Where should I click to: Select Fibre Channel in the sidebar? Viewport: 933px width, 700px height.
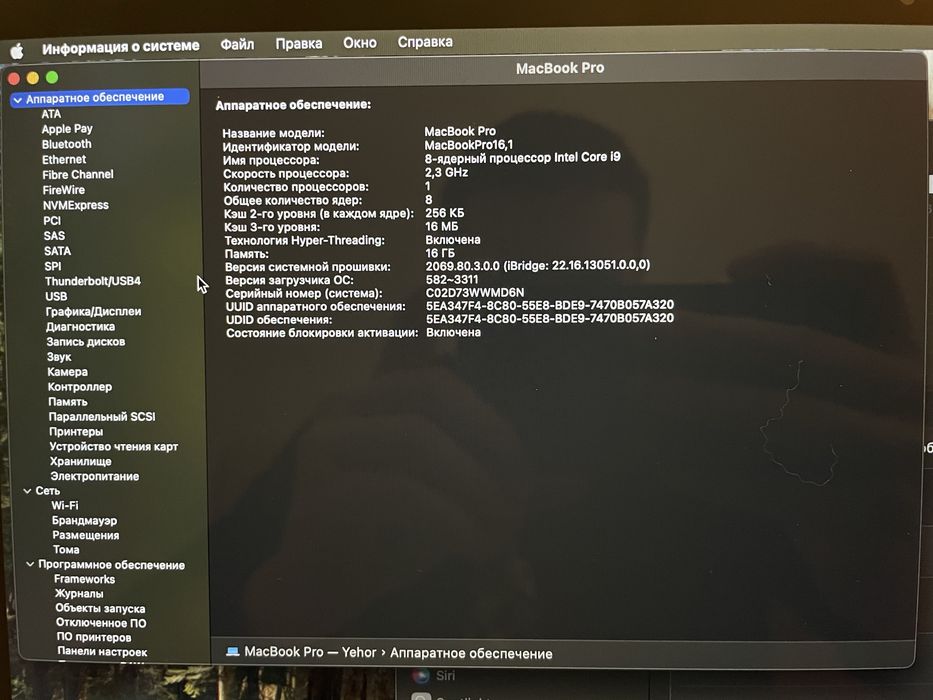click(78, 174)
